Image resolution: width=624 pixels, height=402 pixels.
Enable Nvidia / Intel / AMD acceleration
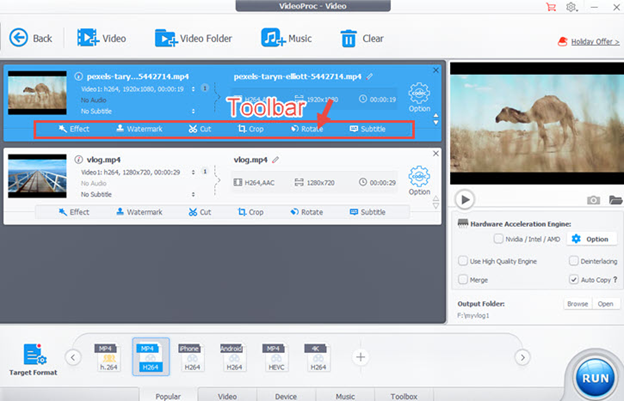click(498, 238)
